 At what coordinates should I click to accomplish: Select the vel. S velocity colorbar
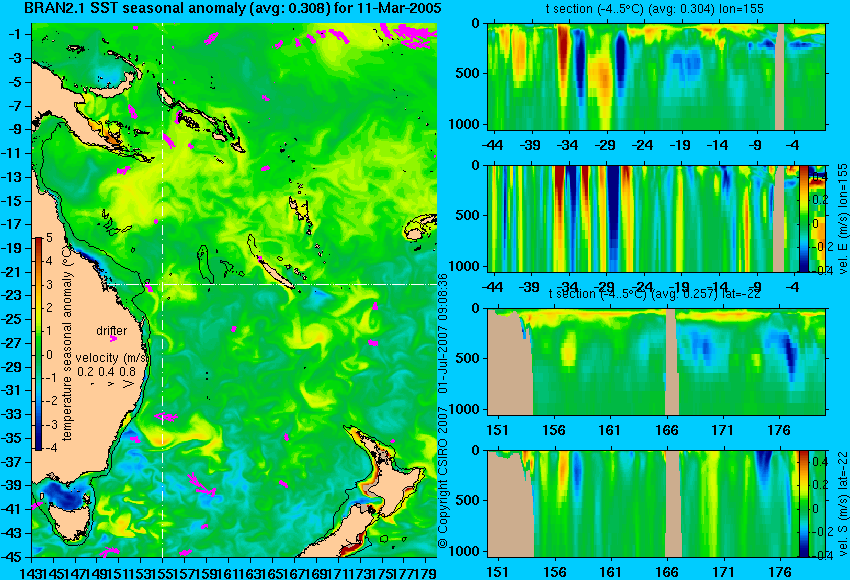[x=803, y=504]
